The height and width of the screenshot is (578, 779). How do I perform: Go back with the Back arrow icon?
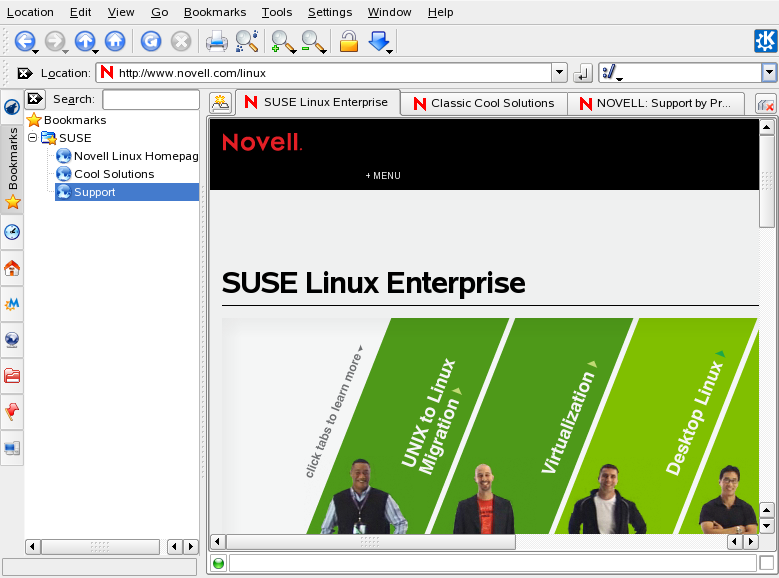pos(24,41)
